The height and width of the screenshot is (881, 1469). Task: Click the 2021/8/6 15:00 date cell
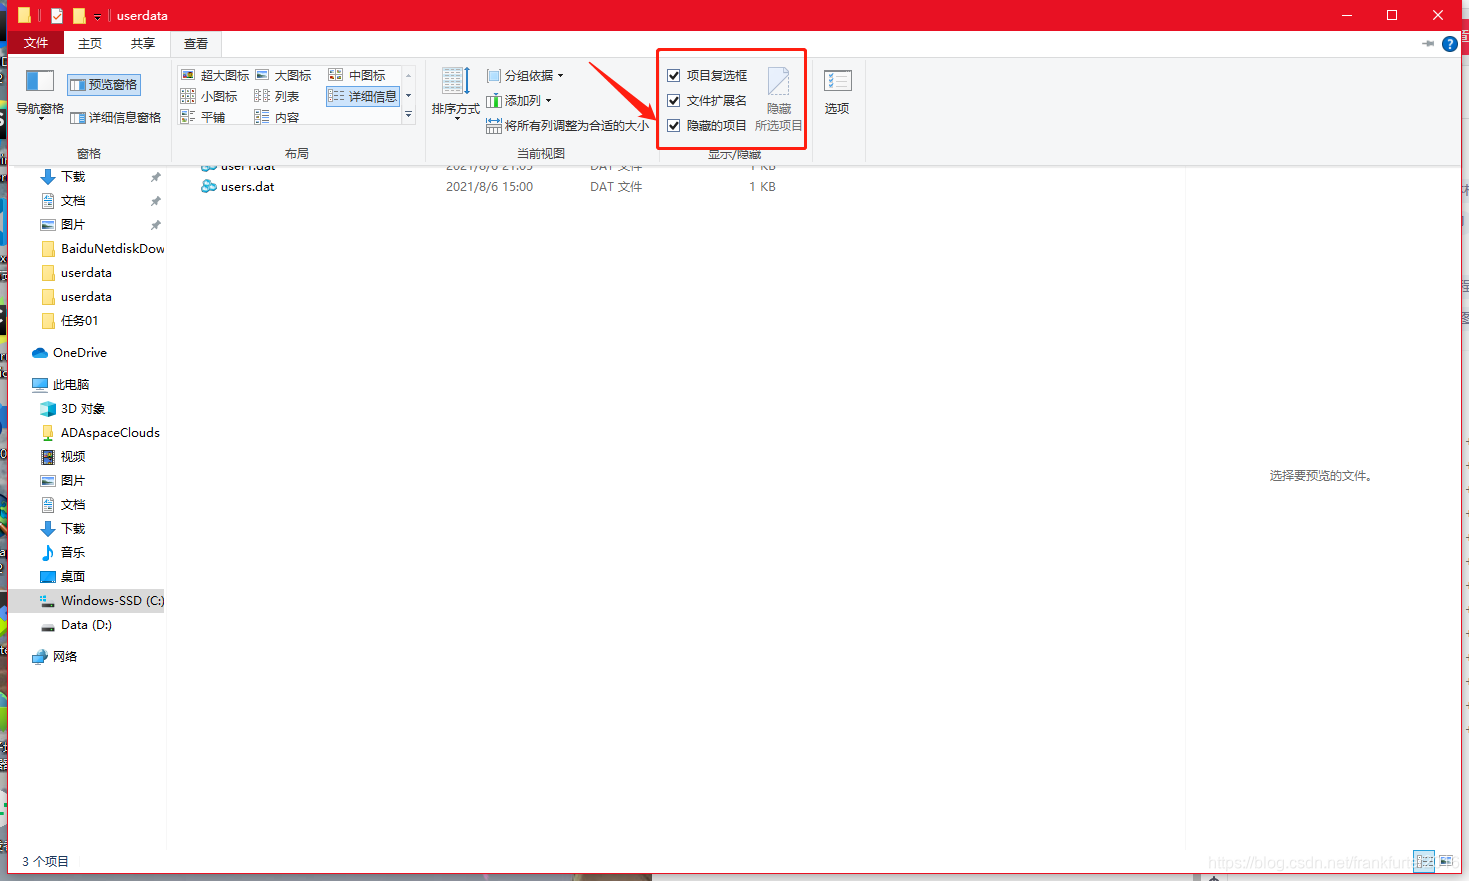489,187
